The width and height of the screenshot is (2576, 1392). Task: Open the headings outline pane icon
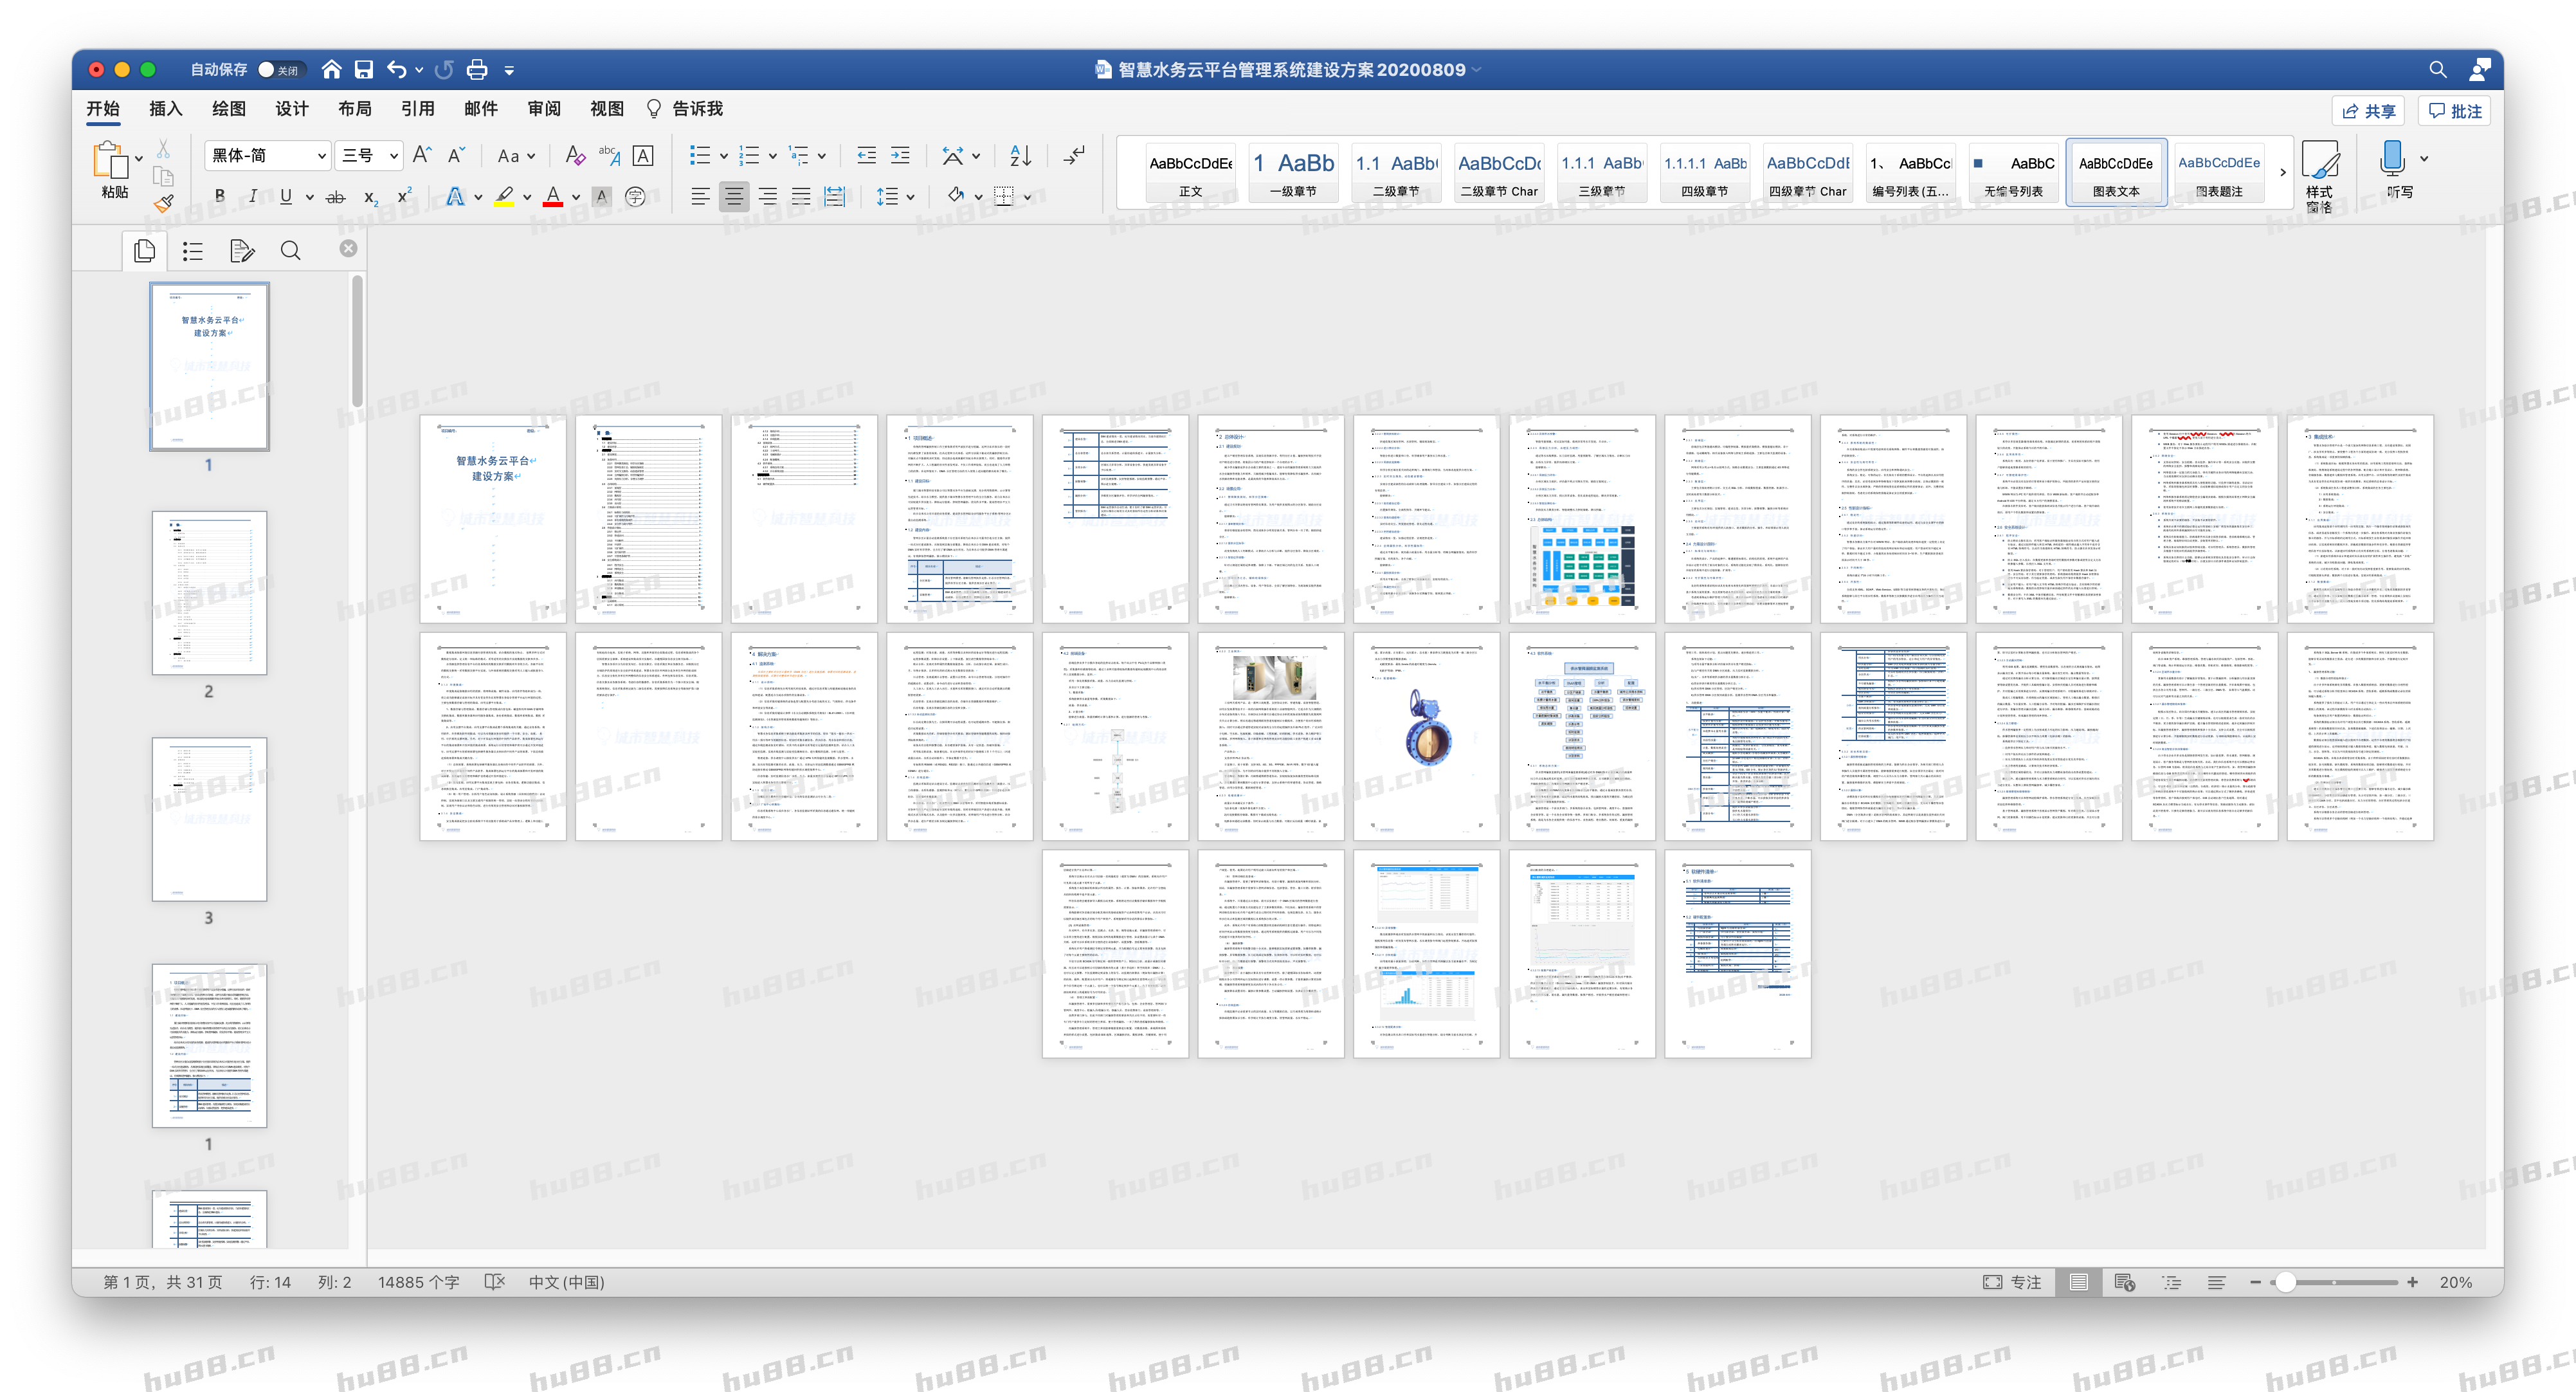[x=193, y=251]
